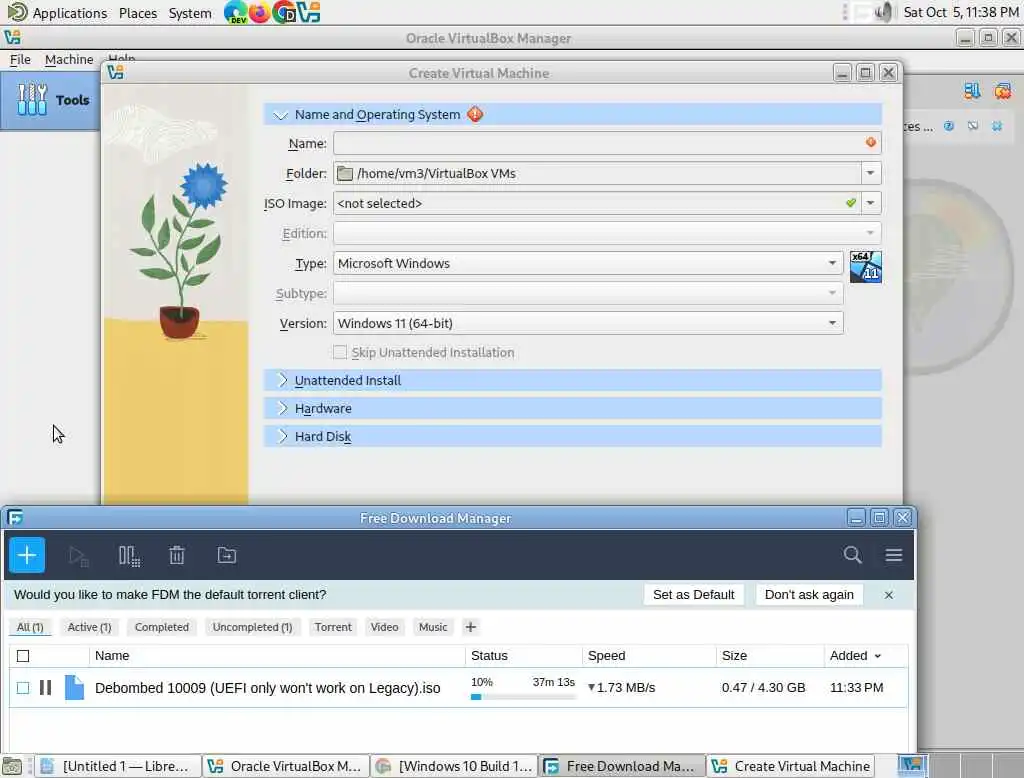1024x778 pixels.
Task: Select the Music filter tab
Action: point(433,627)
